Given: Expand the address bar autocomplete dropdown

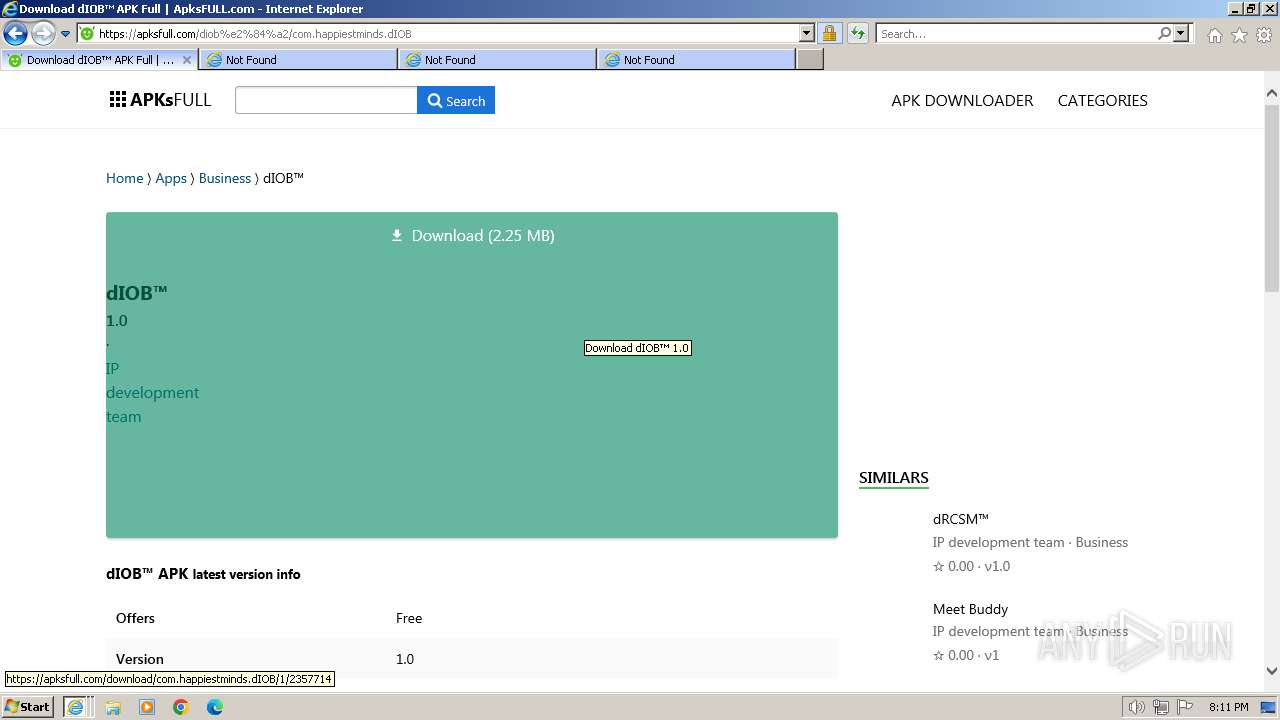Looking at the screenshot, I should pos(807,34).
